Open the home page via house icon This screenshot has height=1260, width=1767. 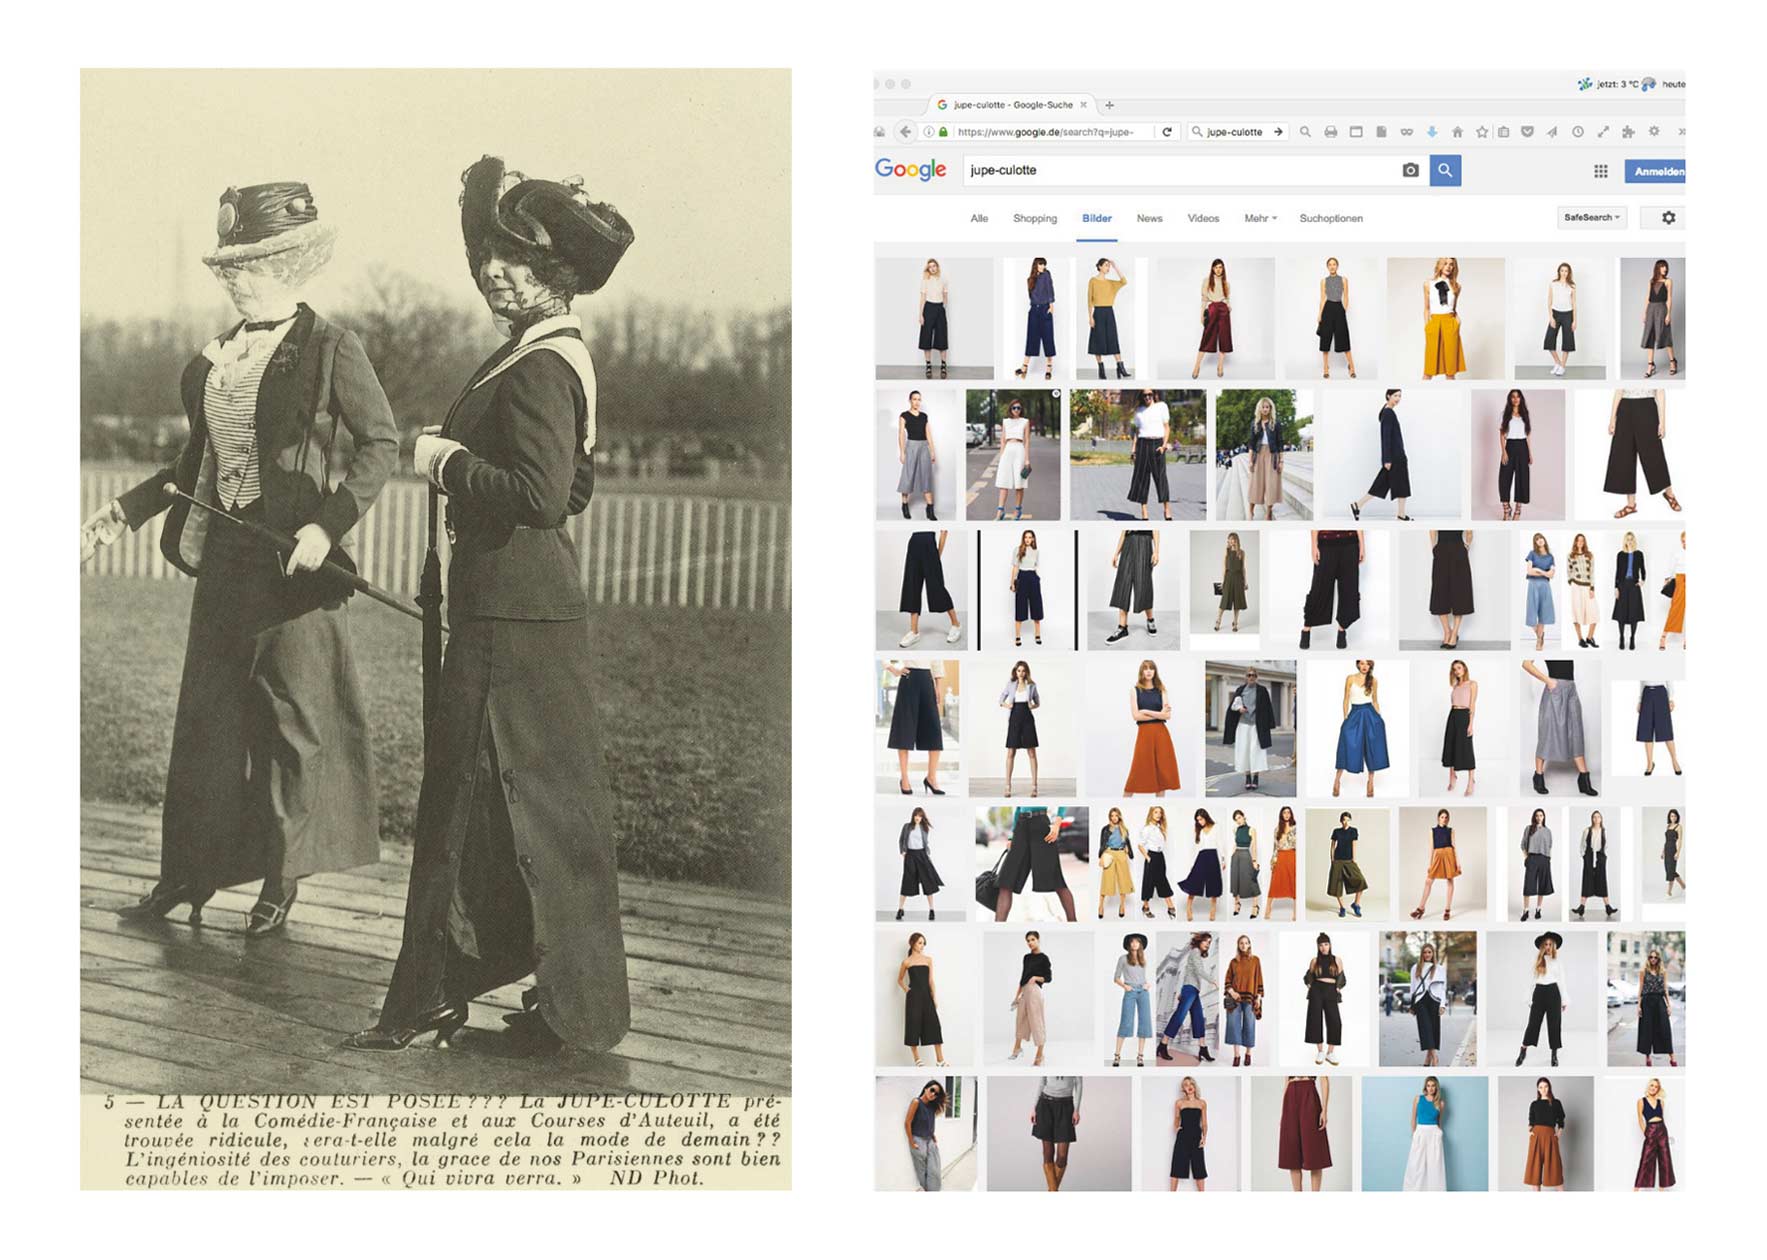pyautogui.click(x=1457, y=132)
